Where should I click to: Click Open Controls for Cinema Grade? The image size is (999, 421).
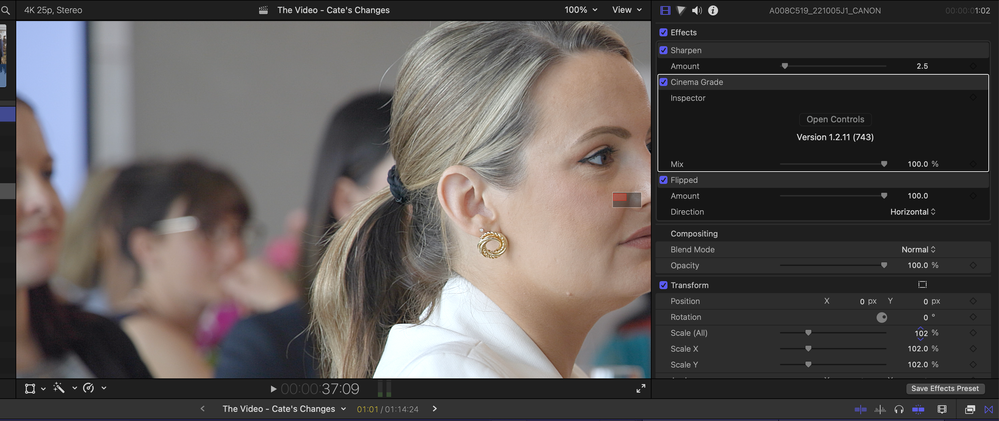[x=834, y=119]
